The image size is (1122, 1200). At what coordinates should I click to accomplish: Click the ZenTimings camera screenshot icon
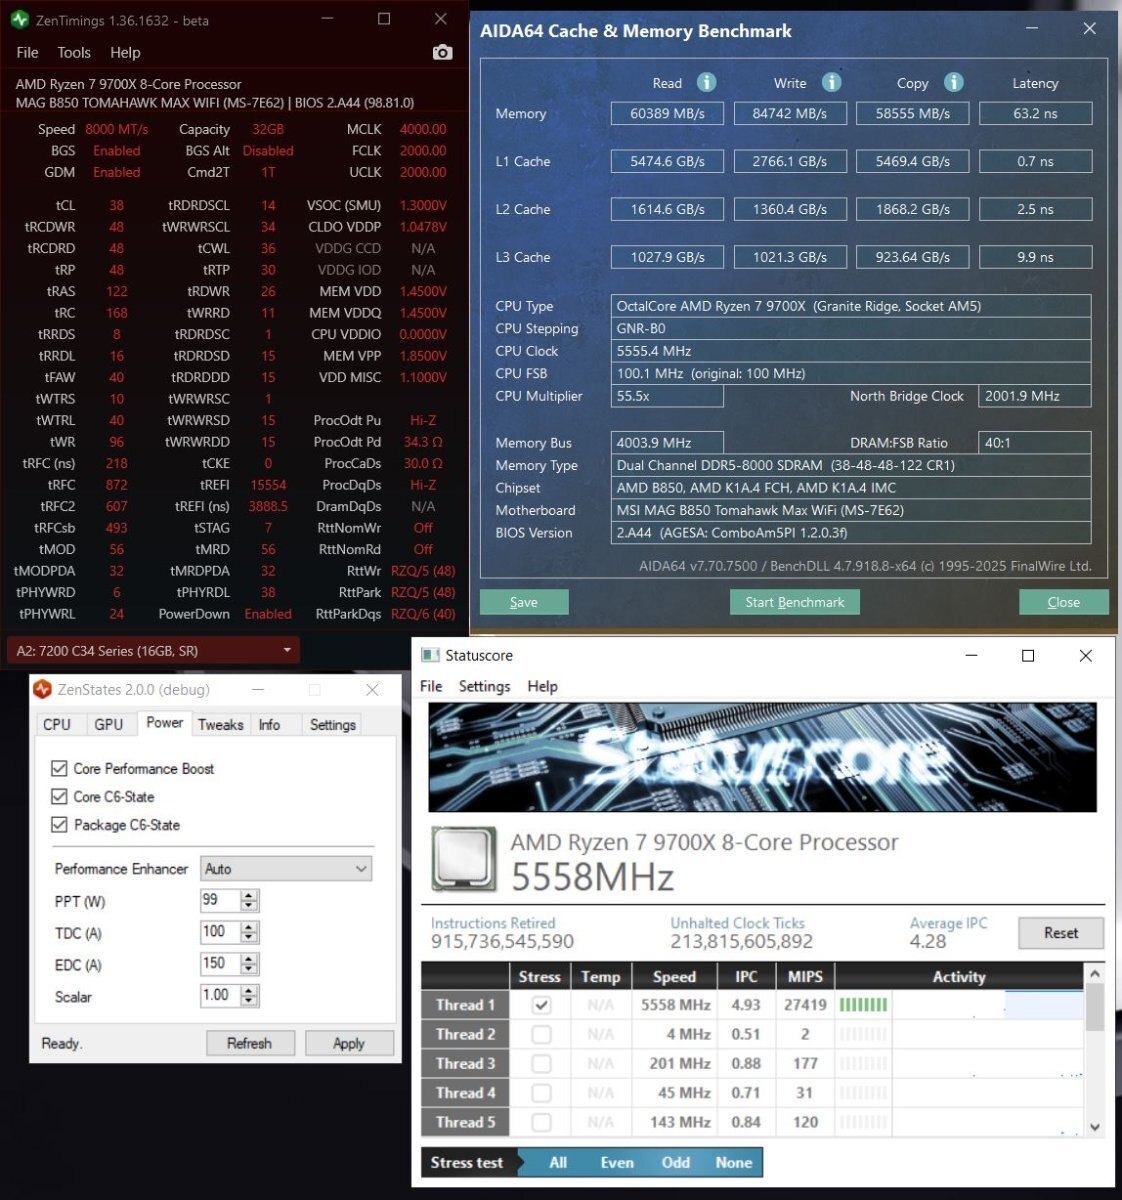(442, 52)
